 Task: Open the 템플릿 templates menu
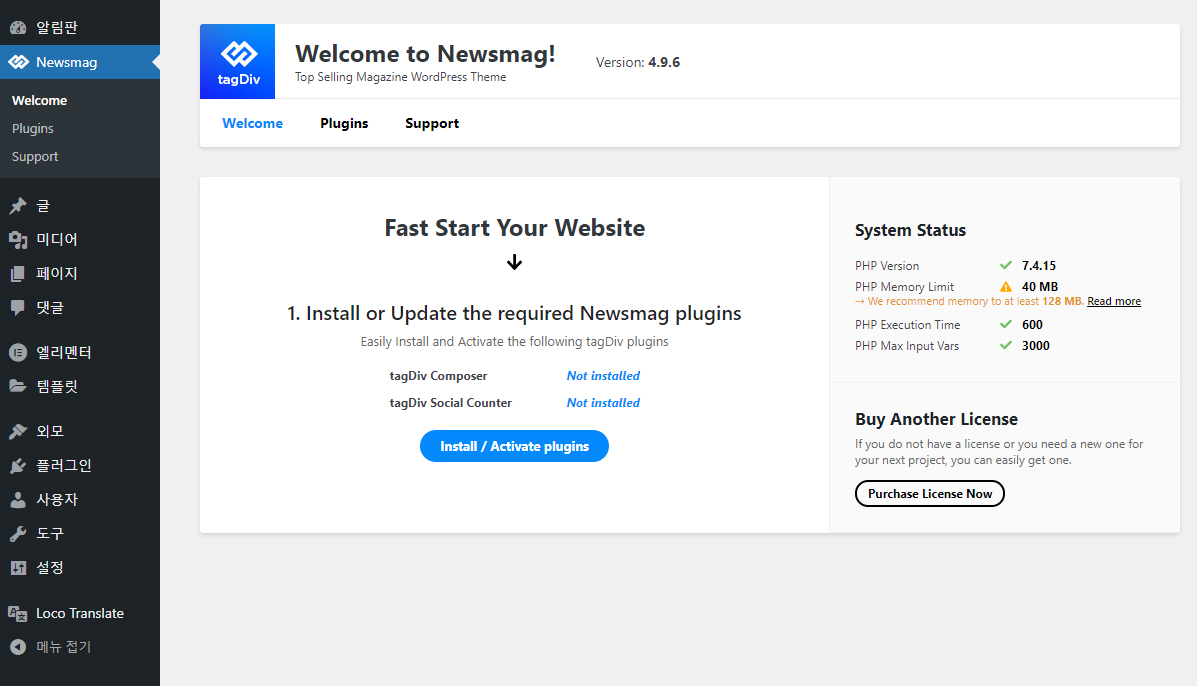point(80,386)
